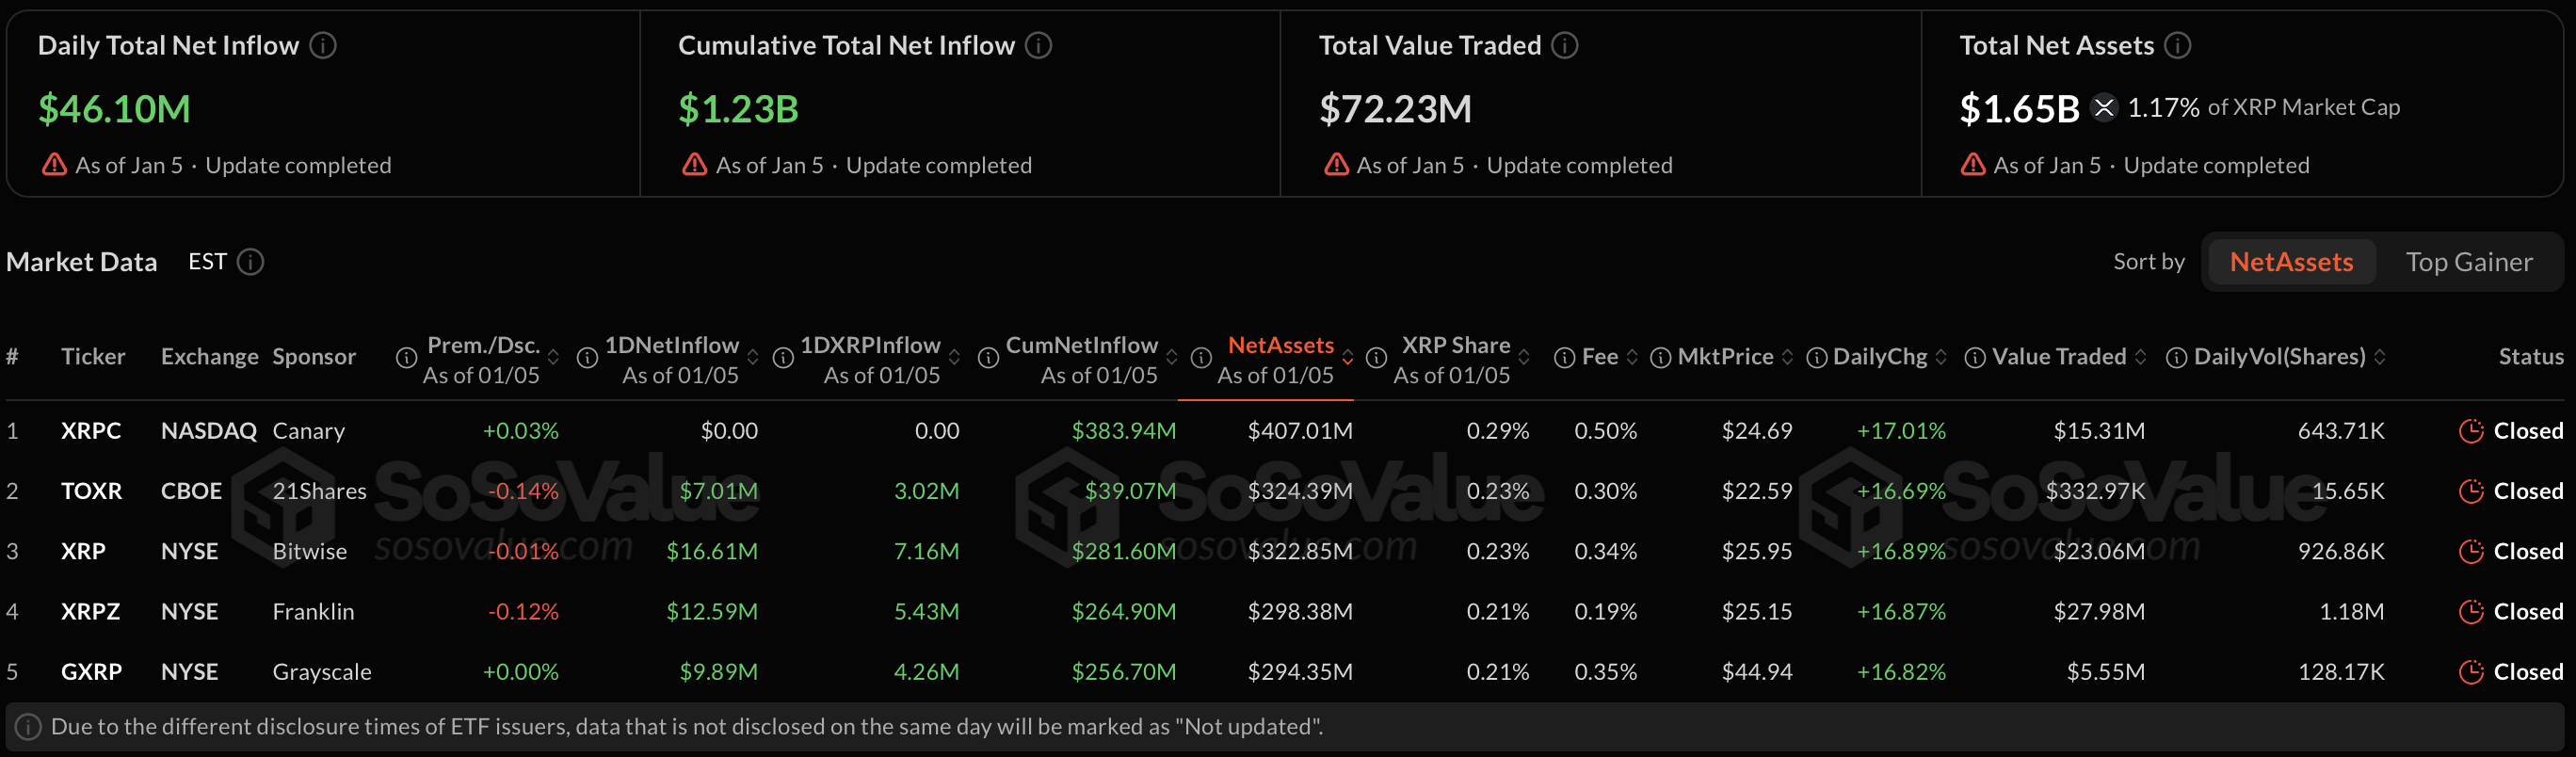
Task: Click info icon before Prem./Dsc. column
Action: click(406, 357)
